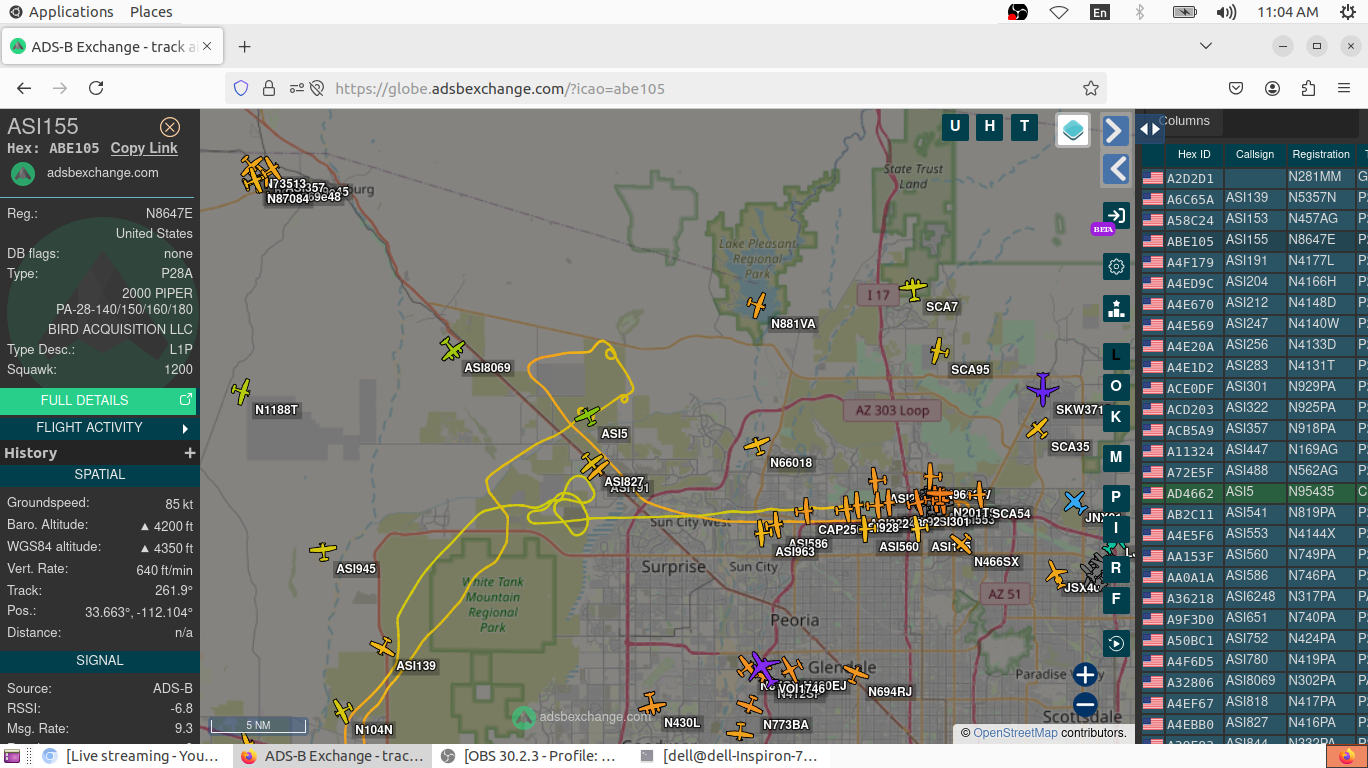The image size is (1368, 768).
Task: Open the OpenStreetMap attribution link
Action: (1015, 733)
